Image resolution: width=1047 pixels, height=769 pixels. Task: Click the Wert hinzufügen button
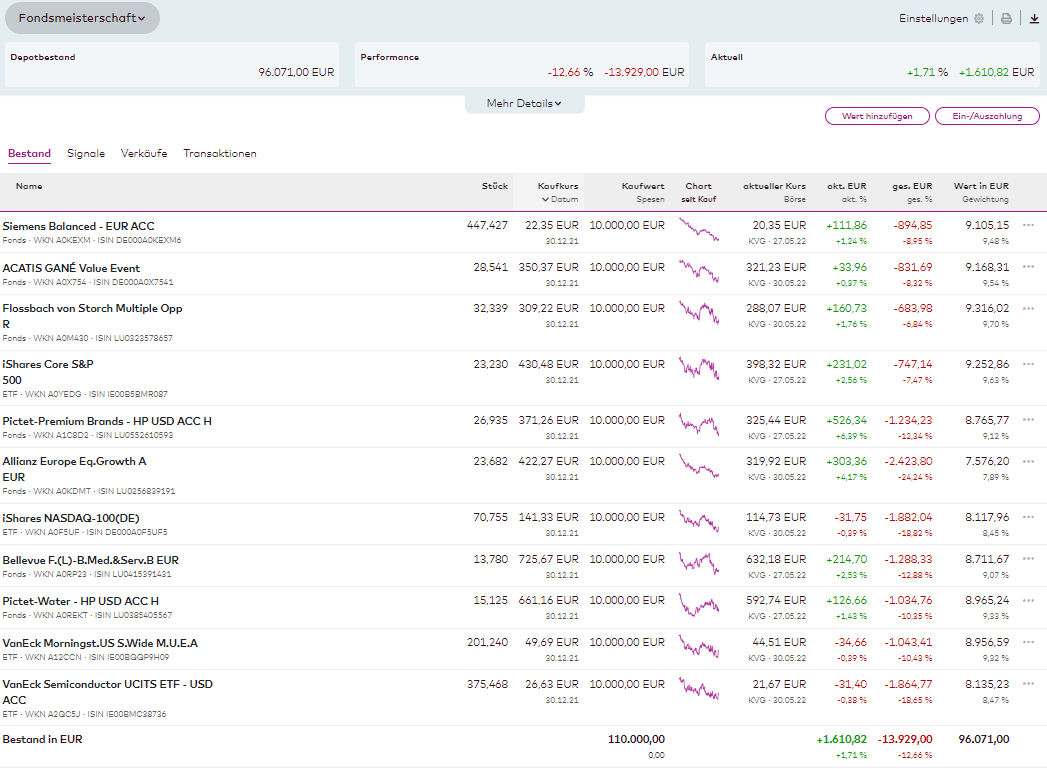(x=877, y=116)
